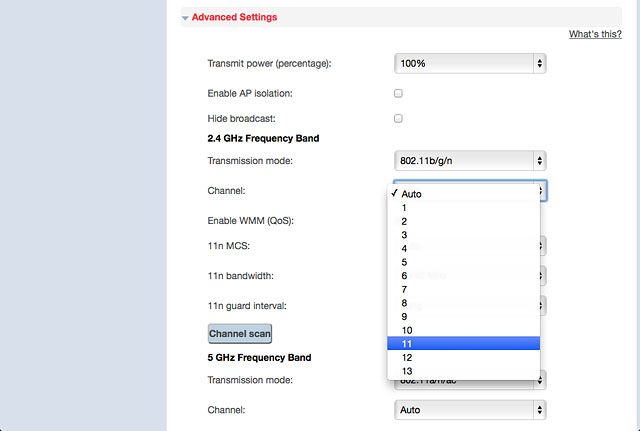The image size is (640, 431).
Task: Click the Channel scan button
Action: pyautogui.click(x=240, y=334)
